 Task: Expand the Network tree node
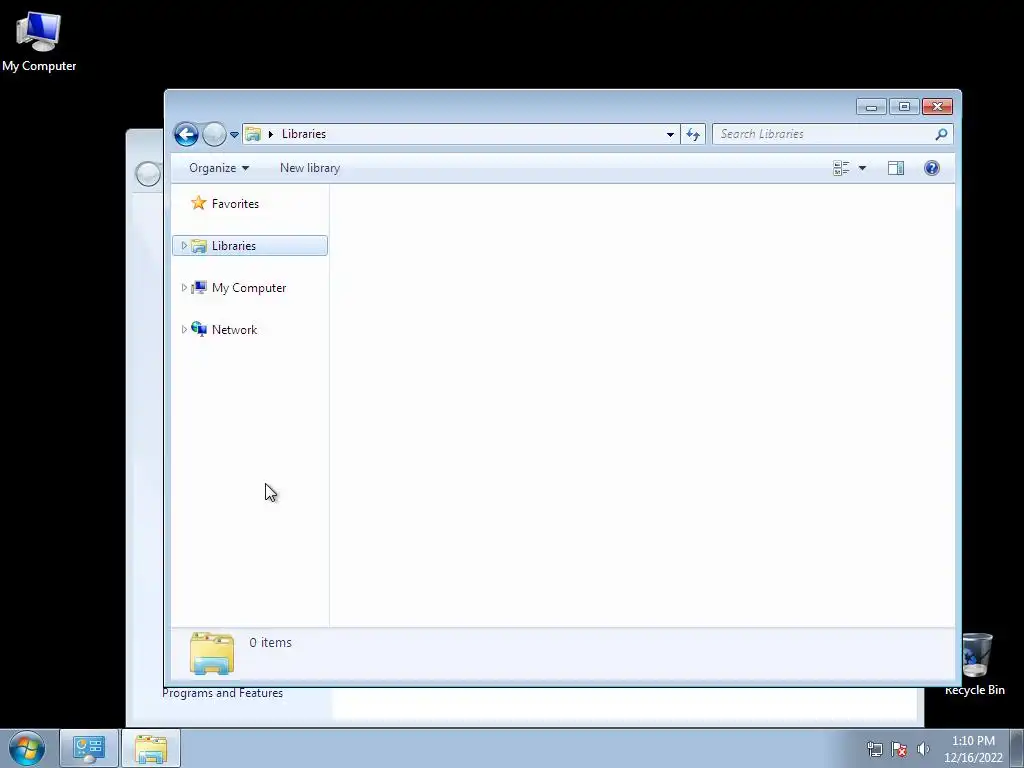tap(184, 329)
